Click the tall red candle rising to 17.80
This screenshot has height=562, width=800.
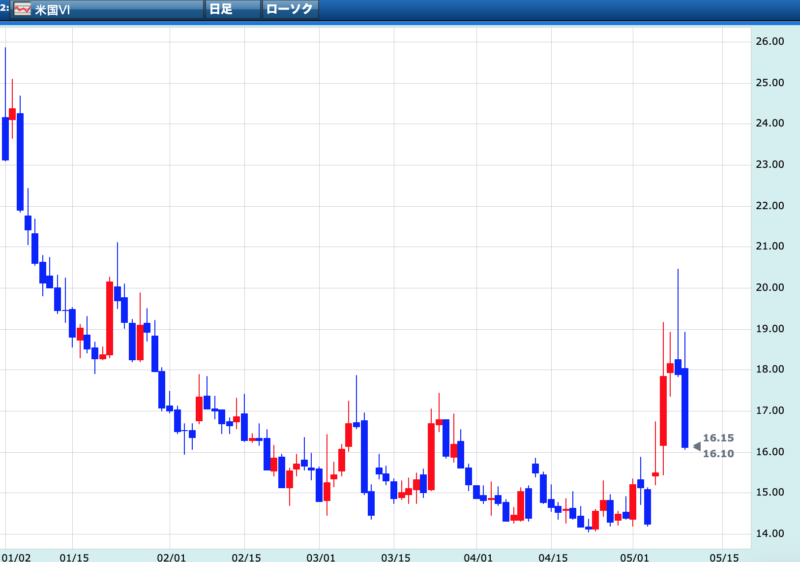click(663, 411)
